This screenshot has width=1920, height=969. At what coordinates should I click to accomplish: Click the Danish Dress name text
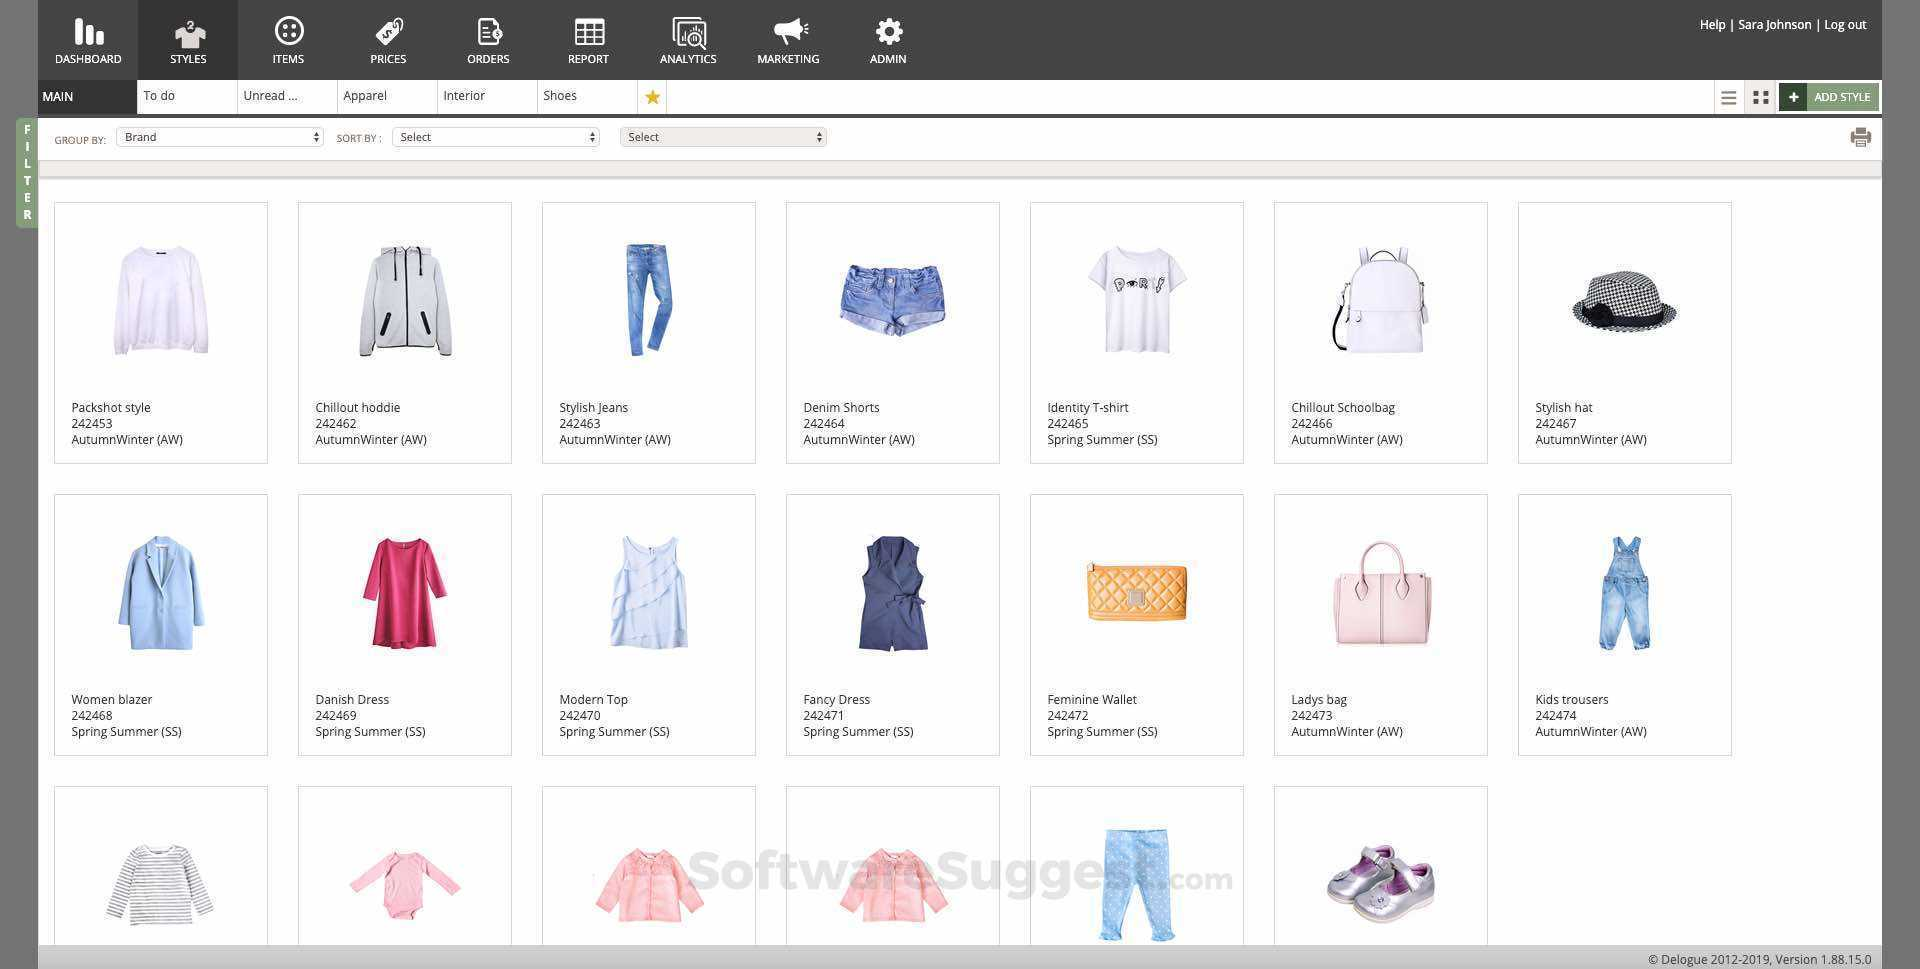[x=352, y=700]
